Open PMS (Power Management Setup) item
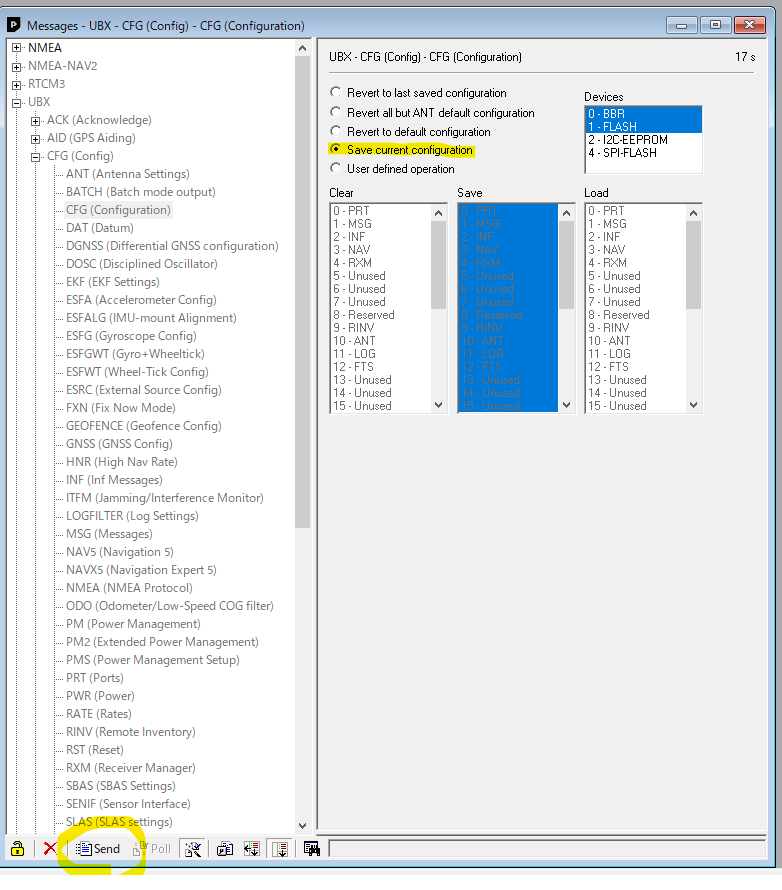This screenshot has width=782, height=890. coord(153,660)
